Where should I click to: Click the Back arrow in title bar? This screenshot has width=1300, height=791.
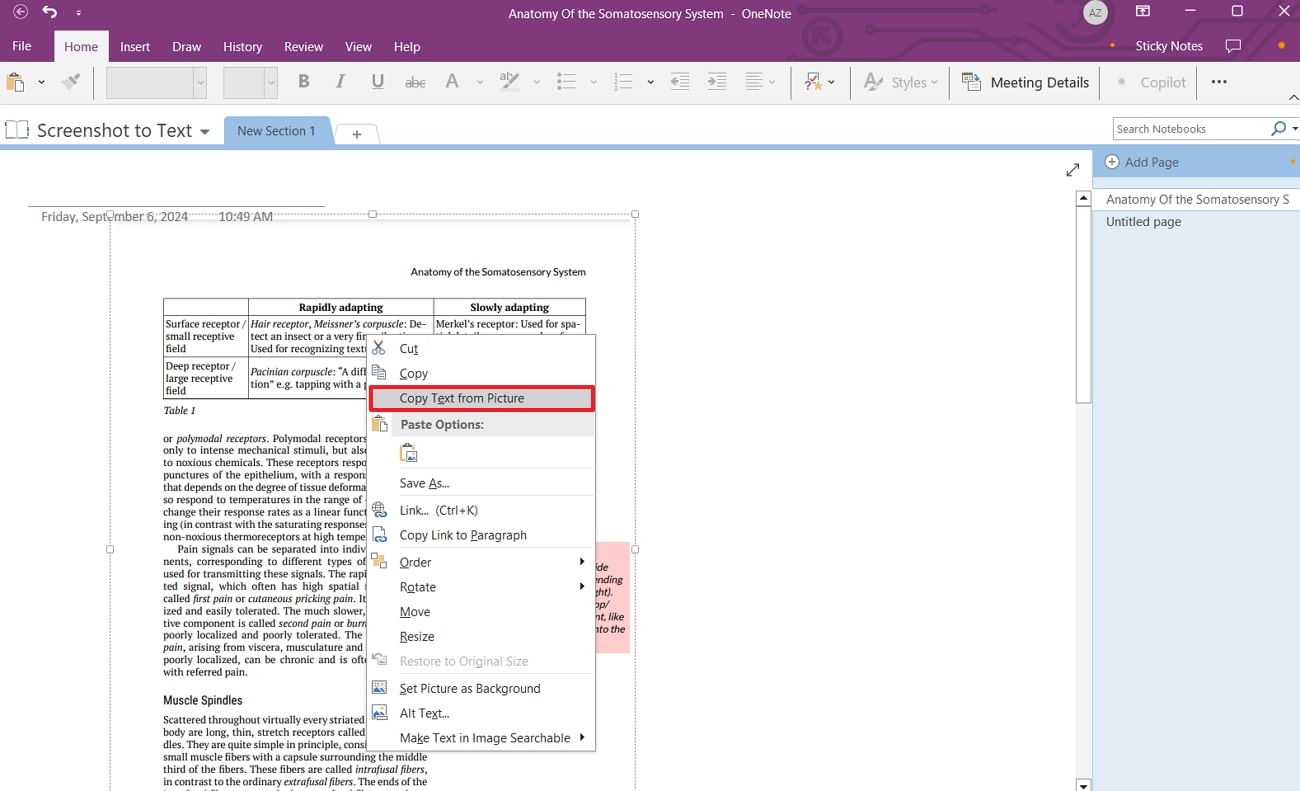20,12
